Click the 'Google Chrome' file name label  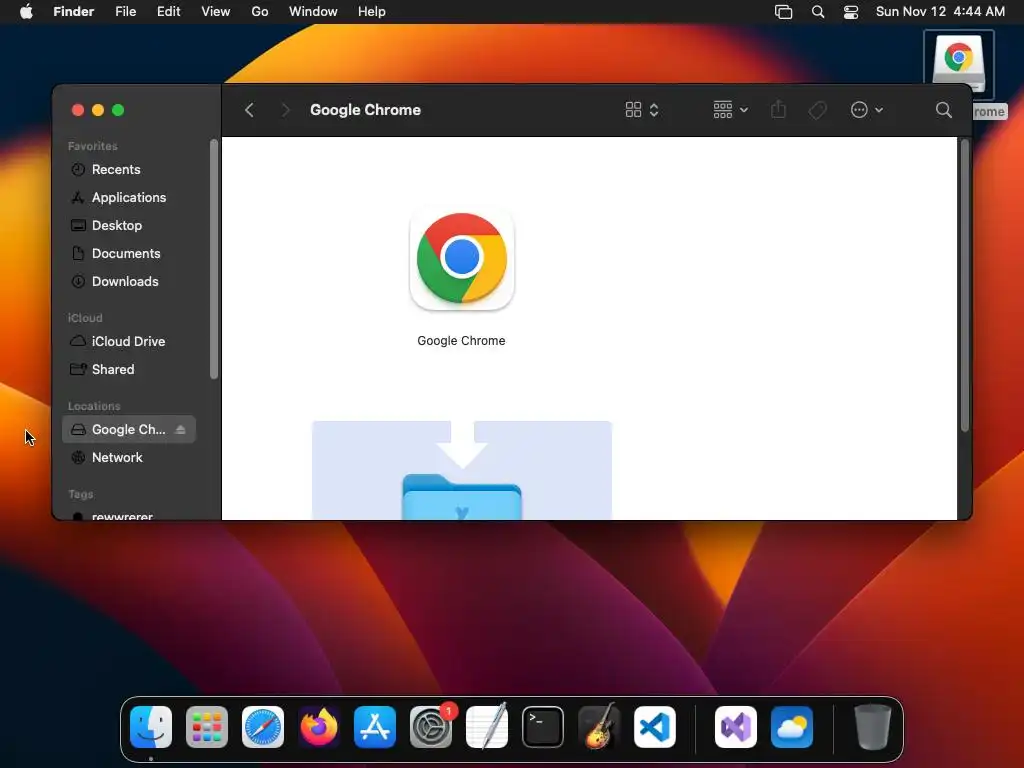[461, 341]
